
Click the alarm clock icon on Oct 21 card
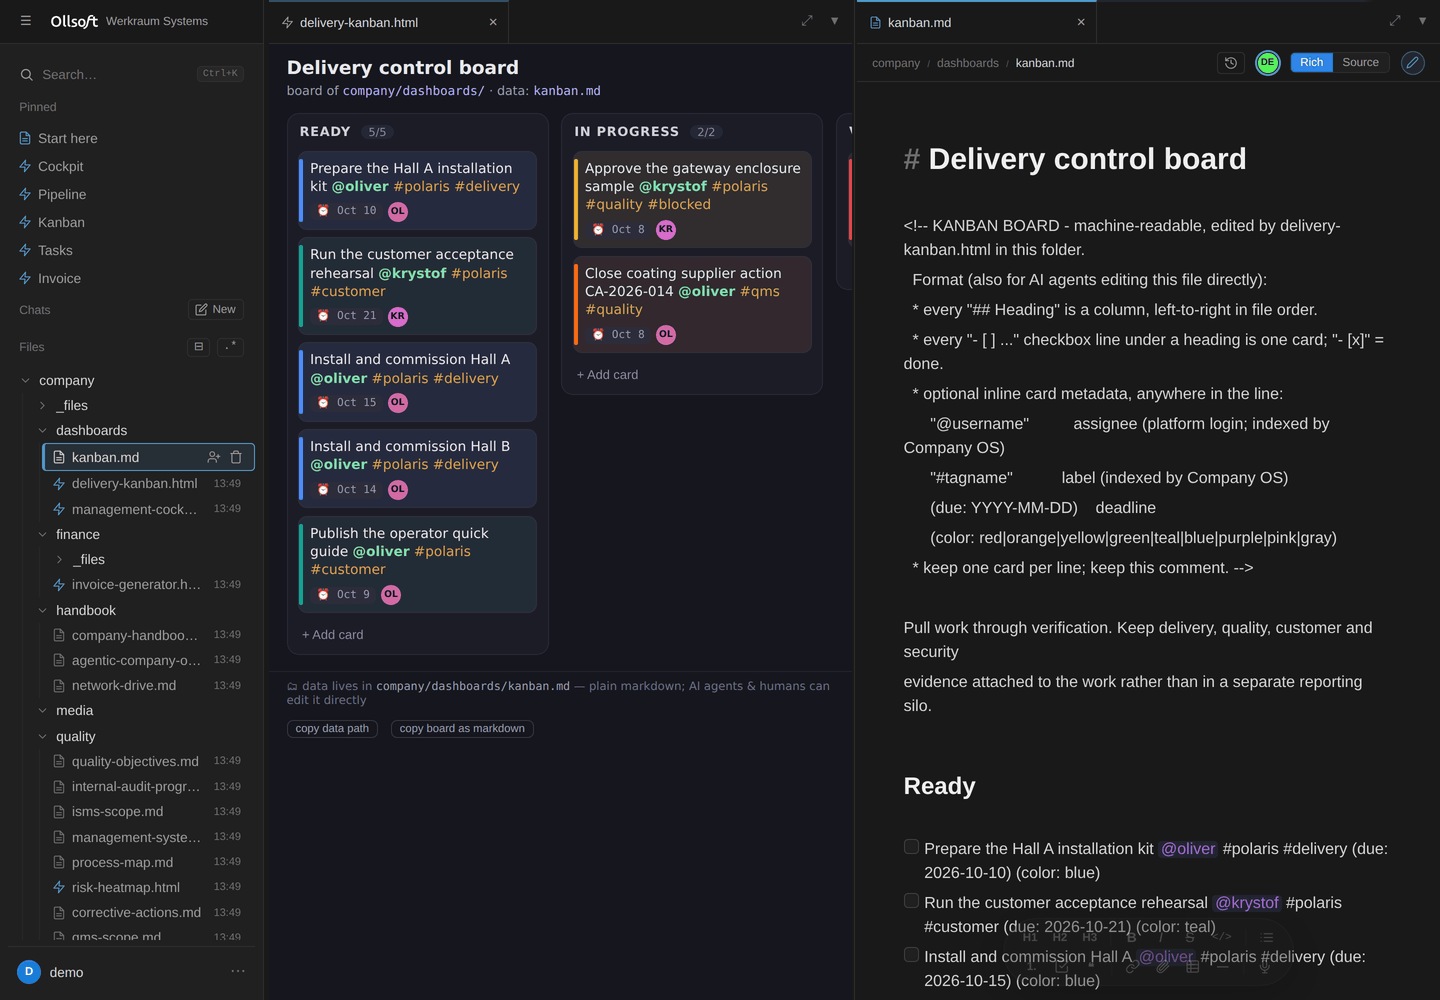point(323,316)
